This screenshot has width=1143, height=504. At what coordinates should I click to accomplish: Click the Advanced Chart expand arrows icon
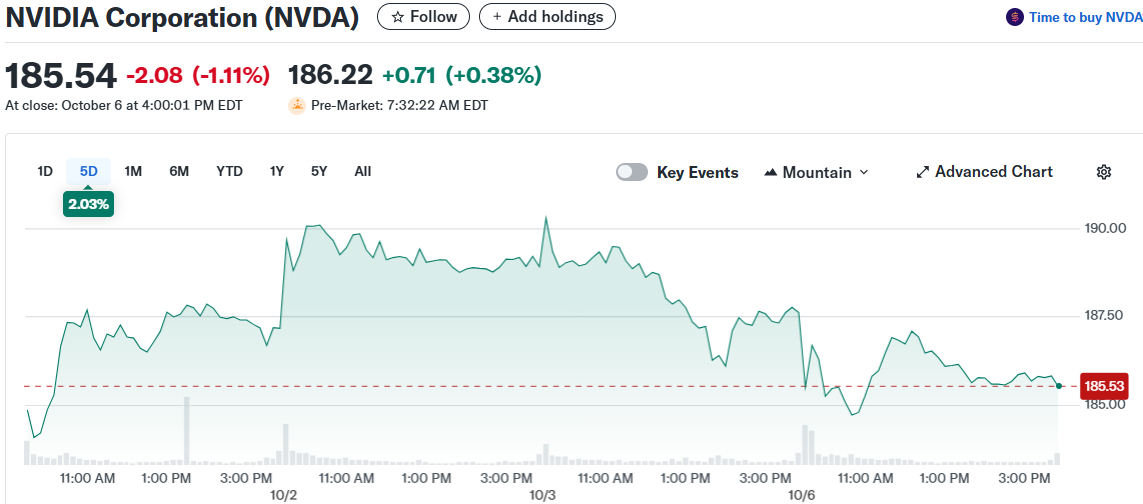pos(923,172)
